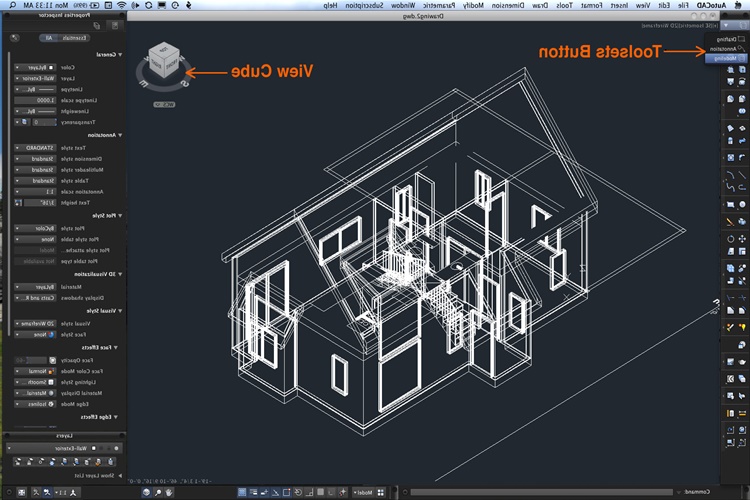Toggle Object Snap square status bar button
This screenshot has width=750, height=500.
(286, 492)
